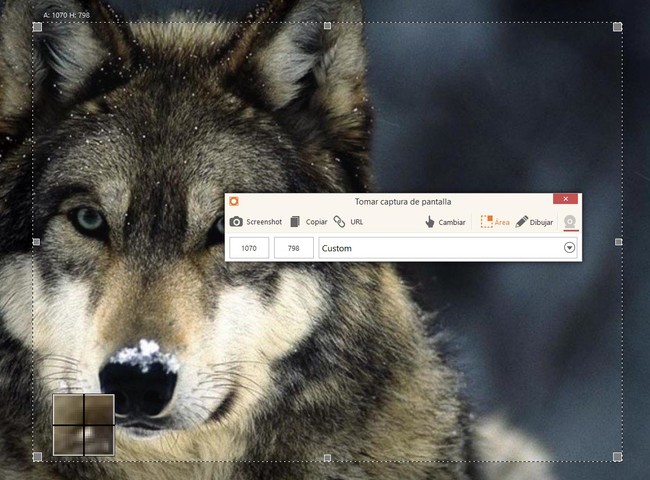650x480 pixels.
Task: Click the Copiar text label
Action: (317, 222)
